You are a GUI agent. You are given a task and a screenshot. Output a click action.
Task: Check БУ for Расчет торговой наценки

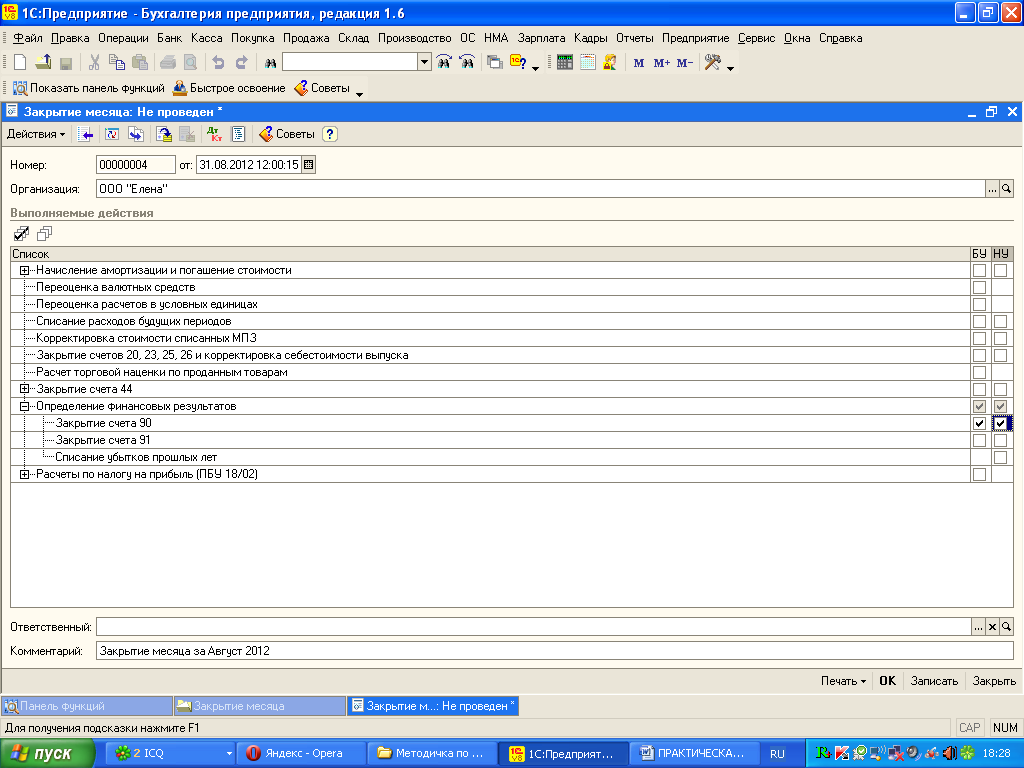979,372
